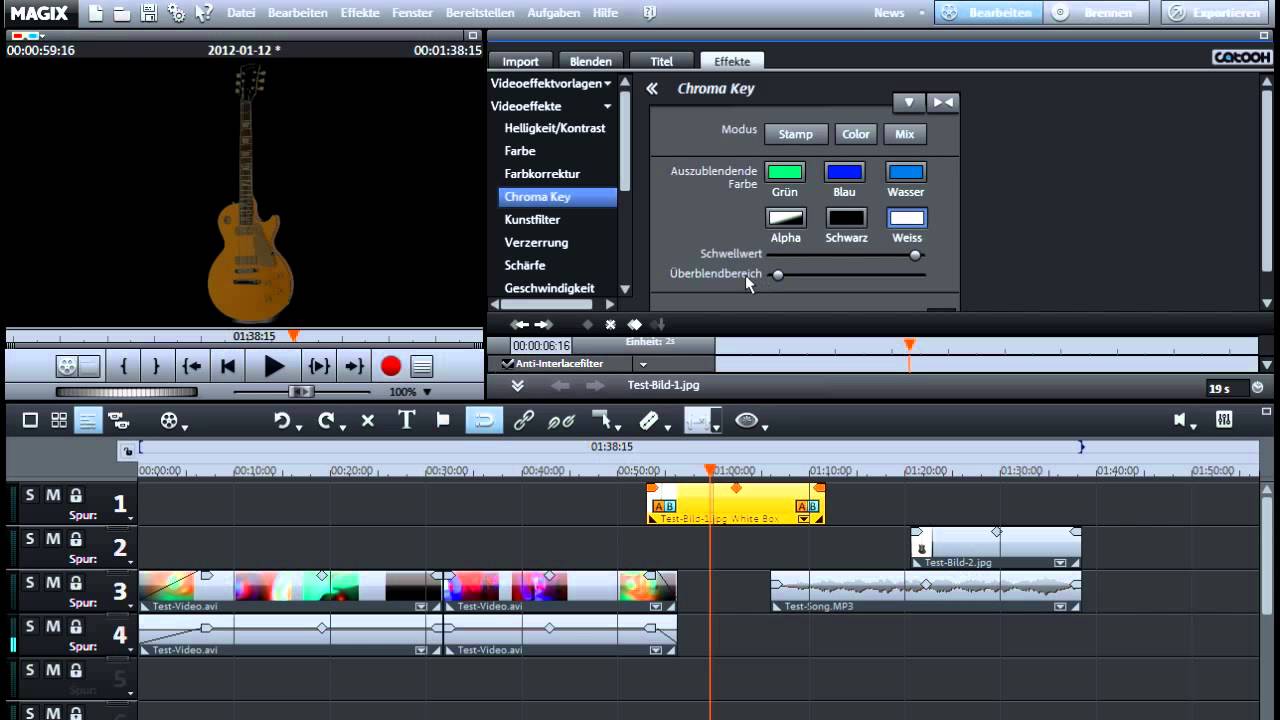Viewport: 1280px width, 720px height.
Task: Switch to scene overview grid icon
Action: pos(59,421)
